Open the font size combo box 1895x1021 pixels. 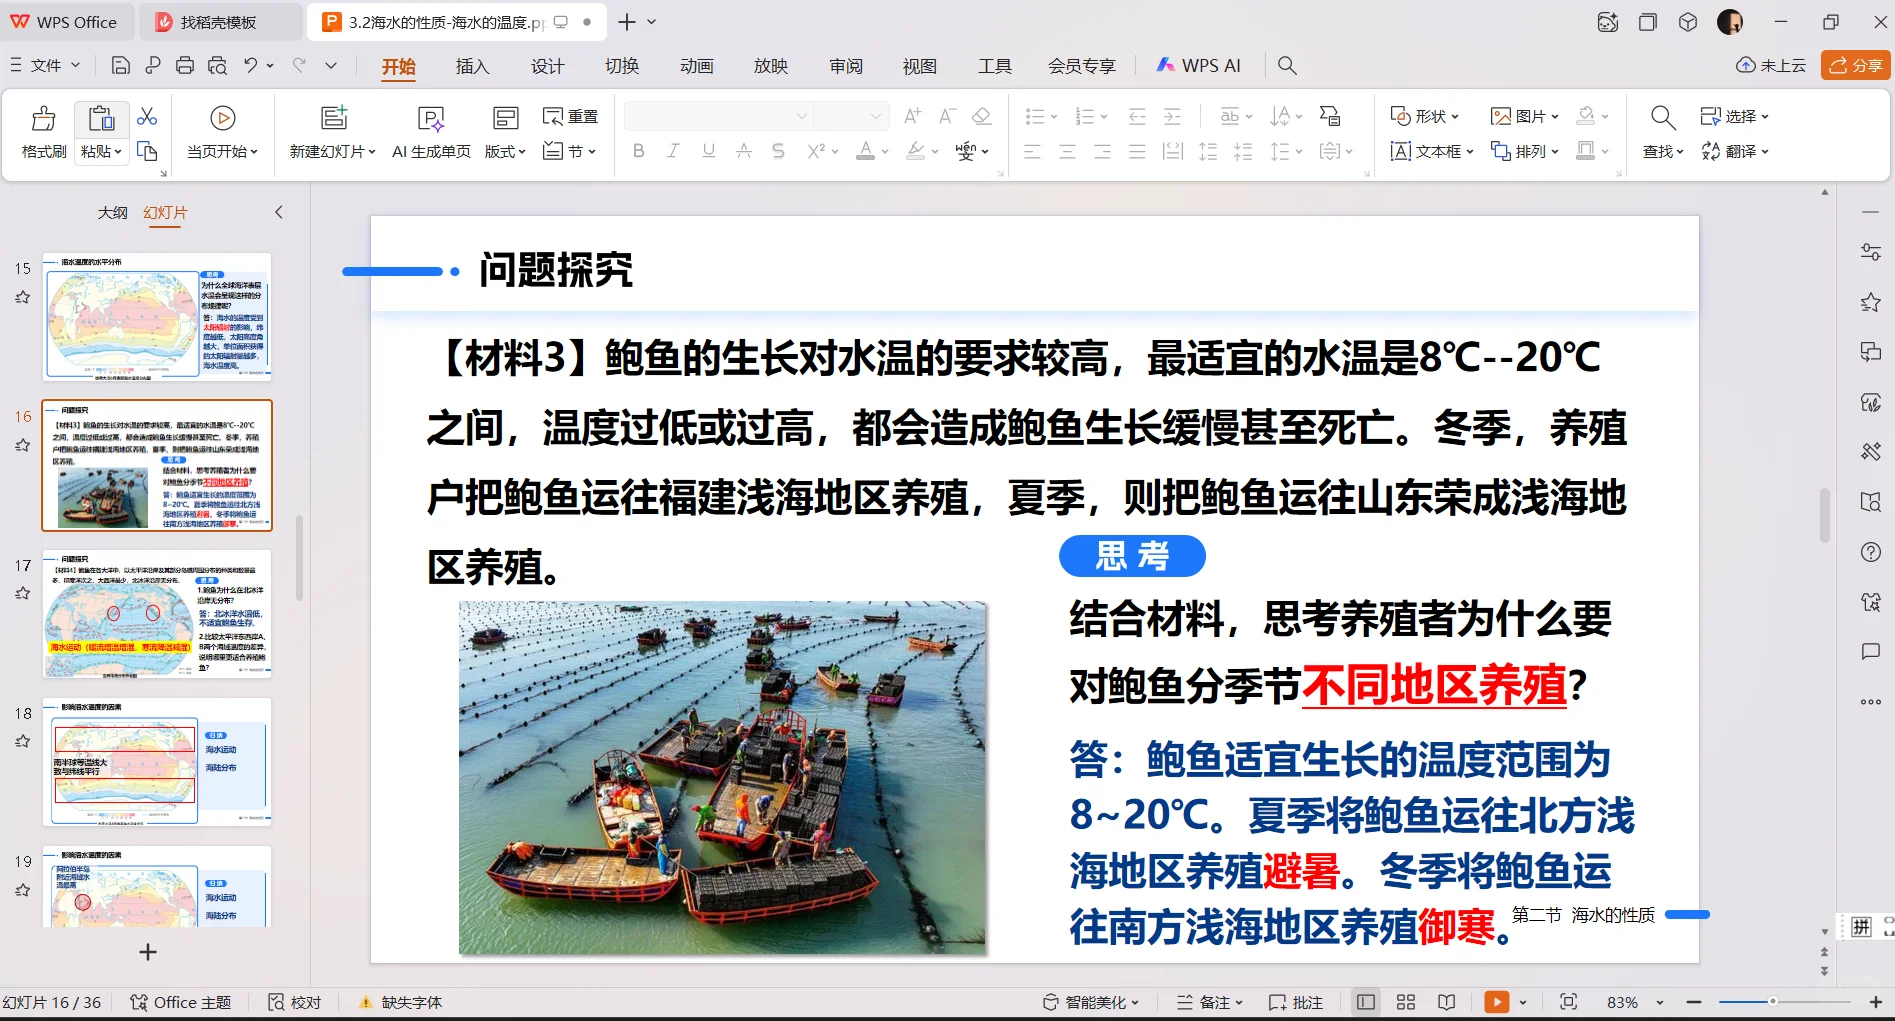coord(851,116)
